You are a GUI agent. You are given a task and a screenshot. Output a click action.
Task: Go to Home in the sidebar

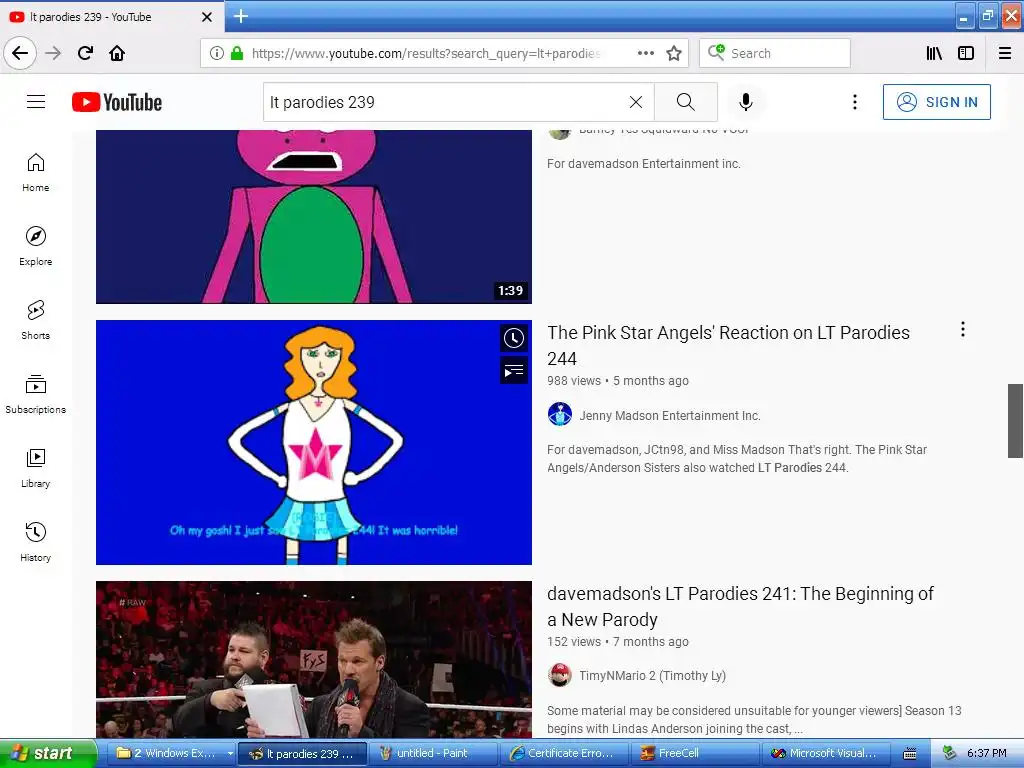click(x=35, y=172)
